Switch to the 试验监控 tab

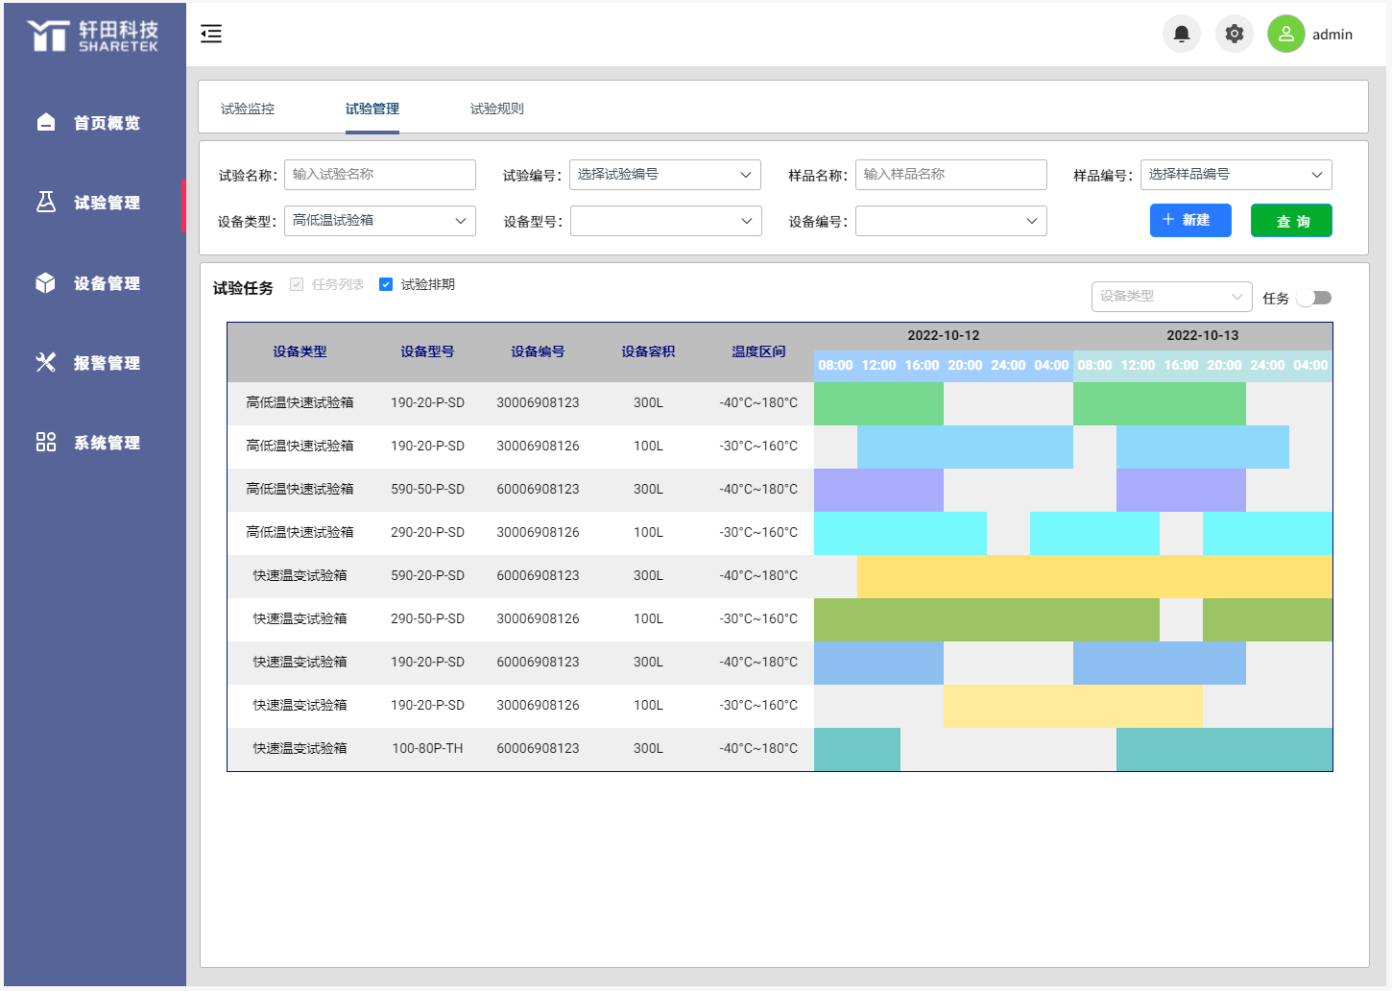248,109
